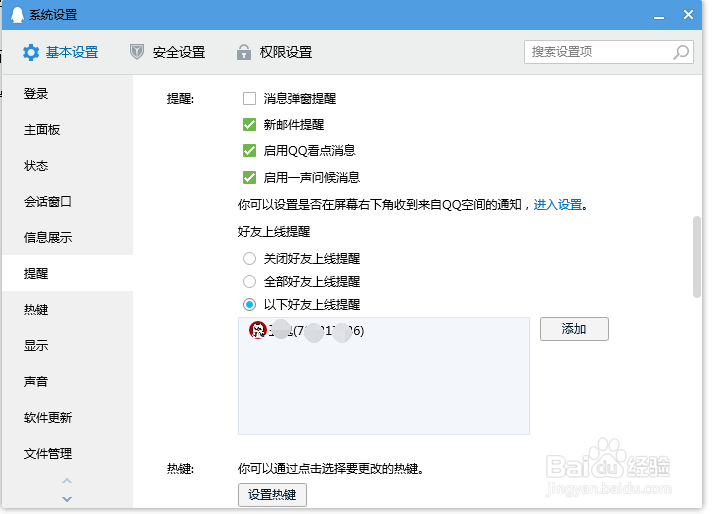The width and height of the screenshot is (712, 514).
Task: Open 状态 section in sidebar
Action: click(68, 166)
